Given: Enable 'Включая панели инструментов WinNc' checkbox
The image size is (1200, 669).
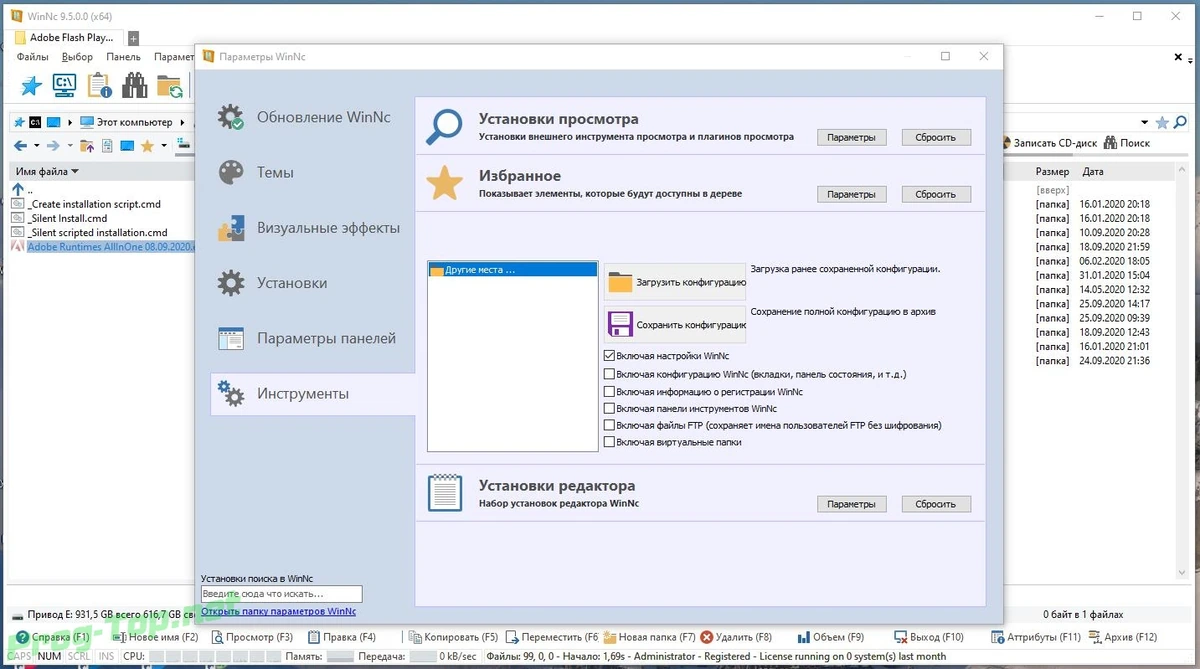Looking at the screenshot, I should [609, 408].
